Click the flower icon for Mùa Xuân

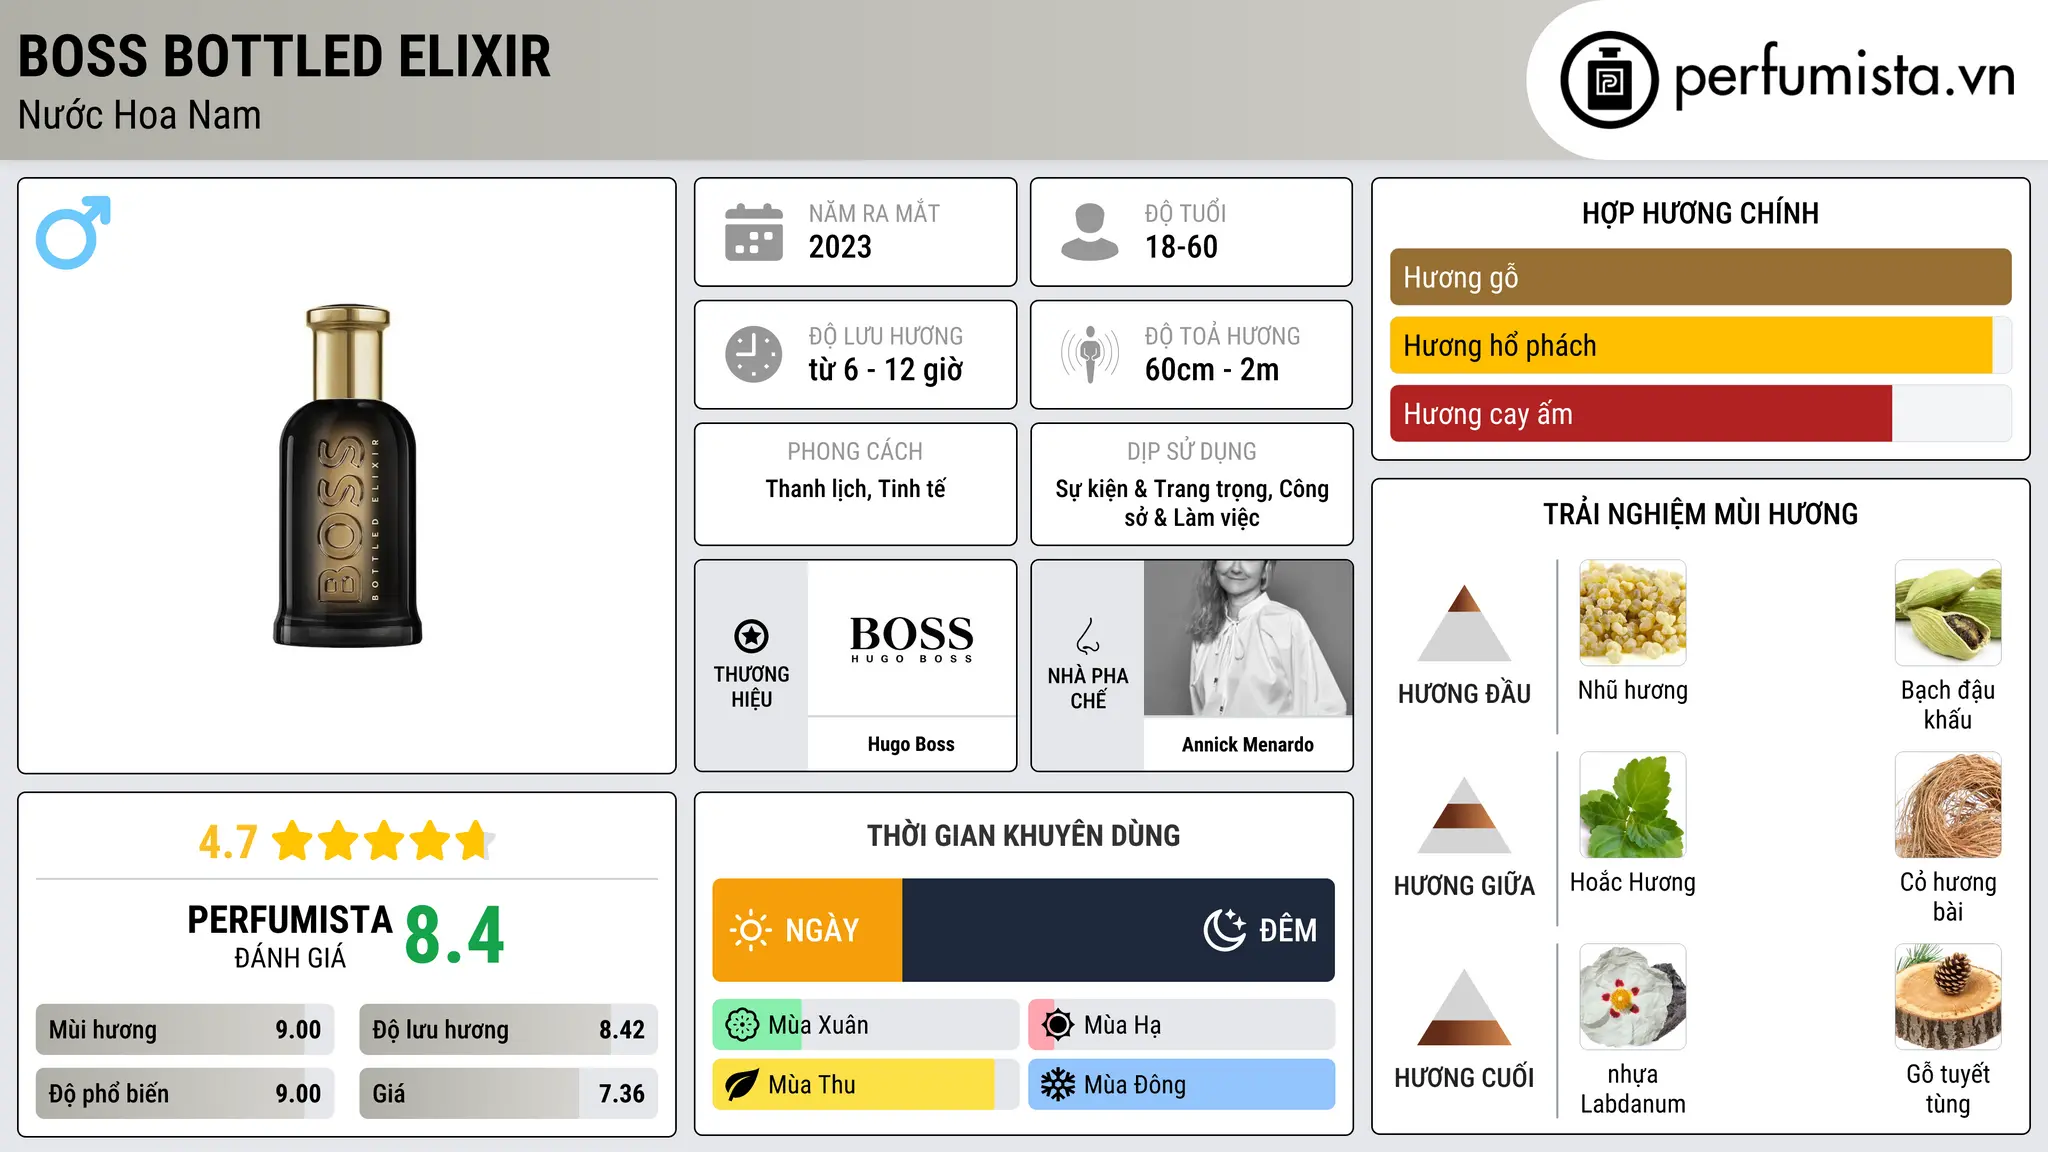(x=742, y=1025)
